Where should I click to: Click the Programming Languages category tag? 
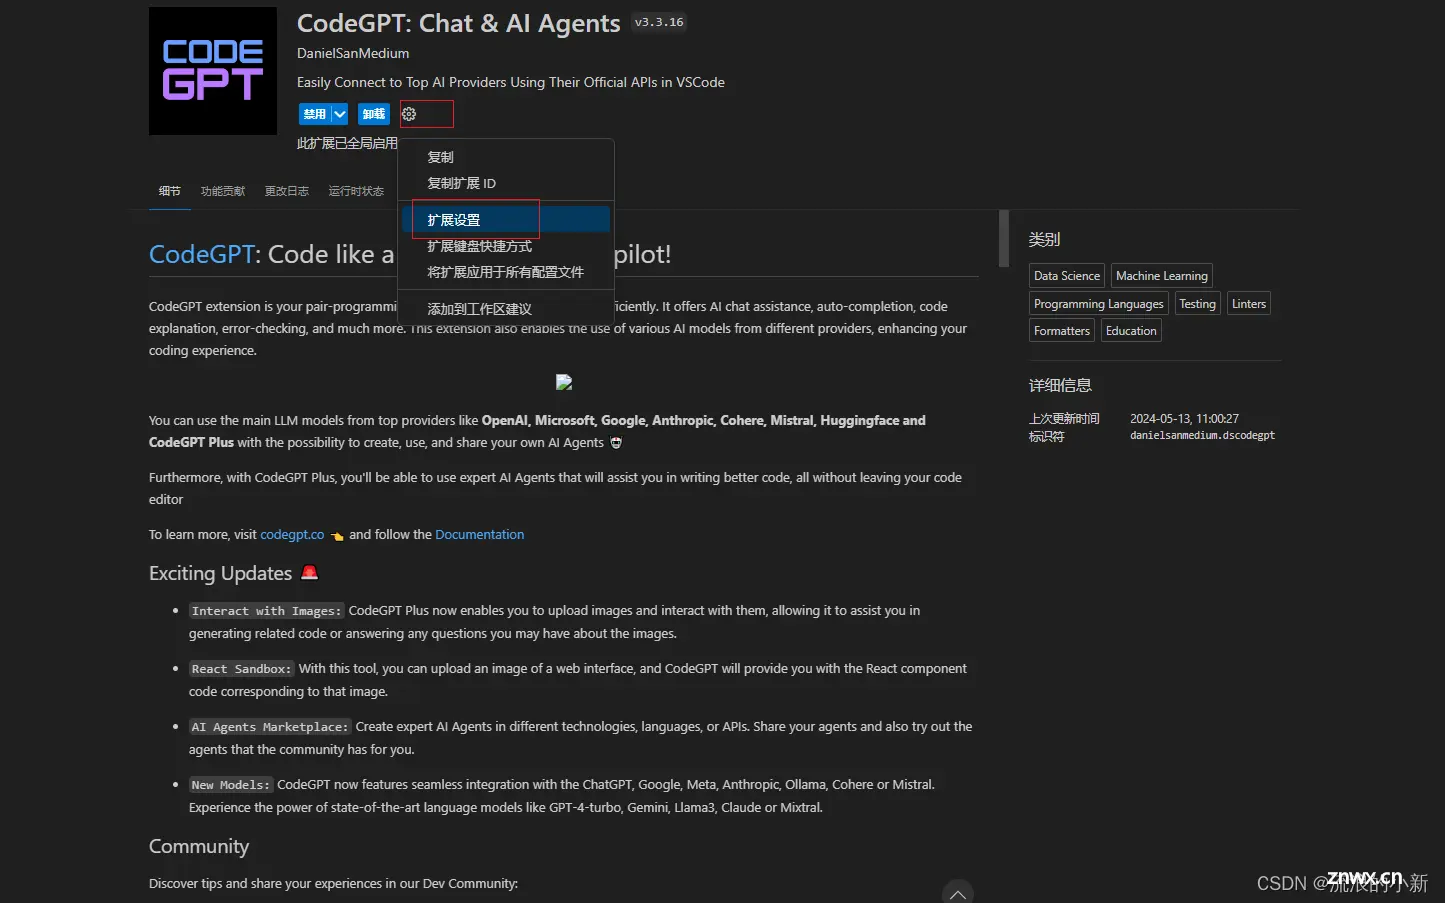1099,304
